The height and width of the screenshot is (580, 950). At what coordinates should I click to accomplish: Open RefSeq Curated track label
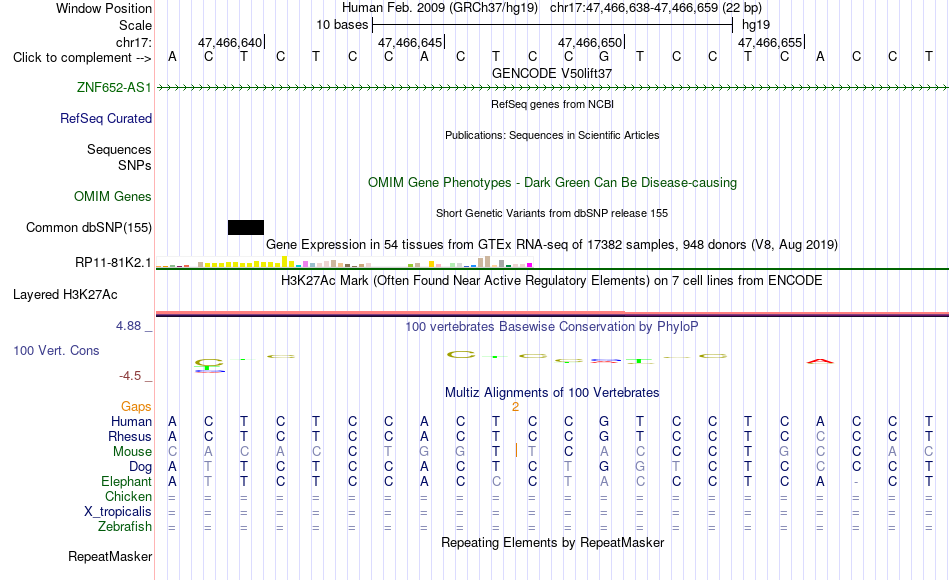click(106, 118)
